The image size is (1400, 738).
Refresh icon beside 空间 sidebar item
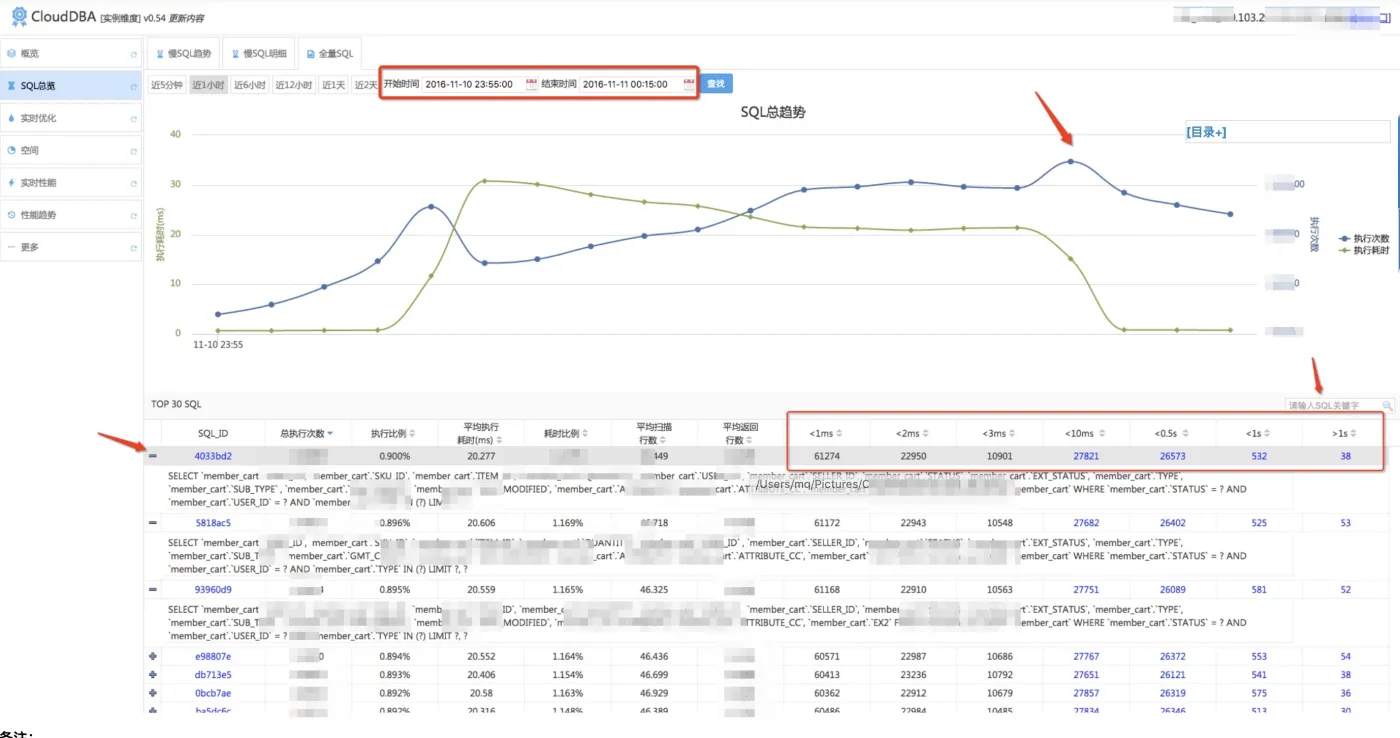click(134, 151)
